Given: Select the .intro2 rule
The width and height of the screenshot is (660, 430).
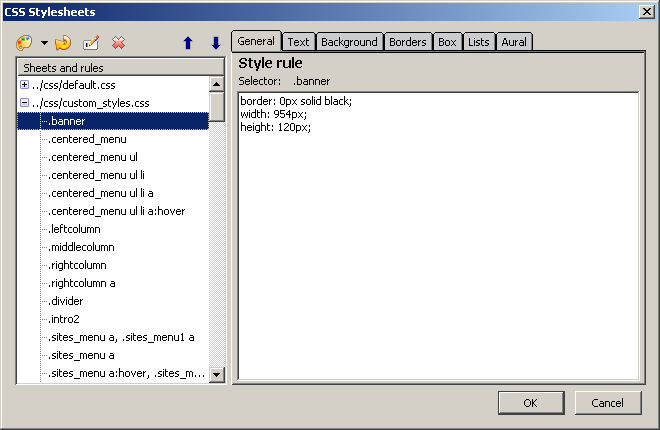Looking at the screenshot, I should 64,319.
